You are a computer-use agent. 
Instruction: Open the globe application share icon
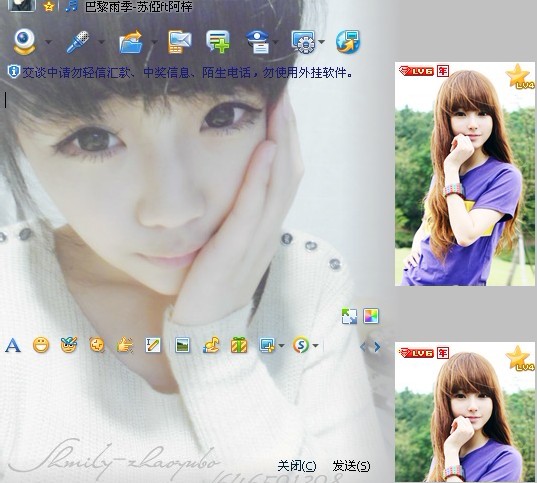[x=348, y=42]
